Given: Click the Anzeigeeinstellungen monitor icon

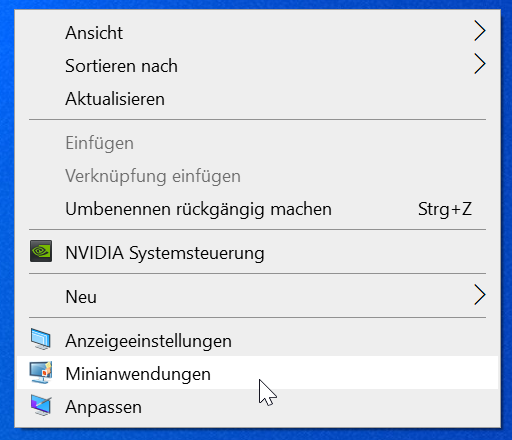Looking at the screenshot, I should click(x=41, y=339).
